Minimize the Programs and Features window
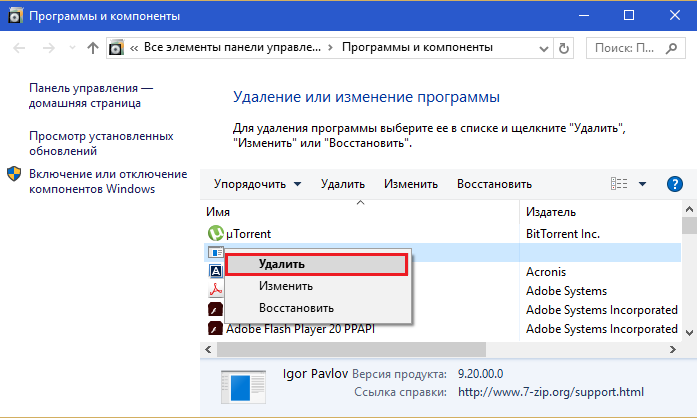The image size is (697, 418). 584,16
